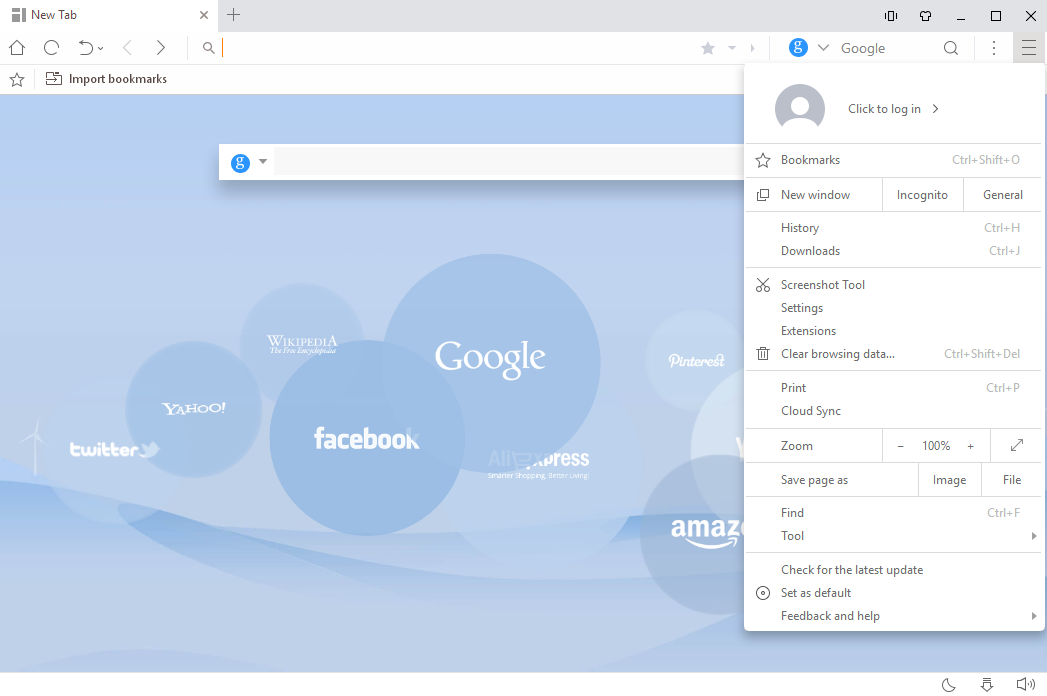Mute sound with the speaker icon
This screenshot has height=696, width=1047.
[x=1025, y=685]
